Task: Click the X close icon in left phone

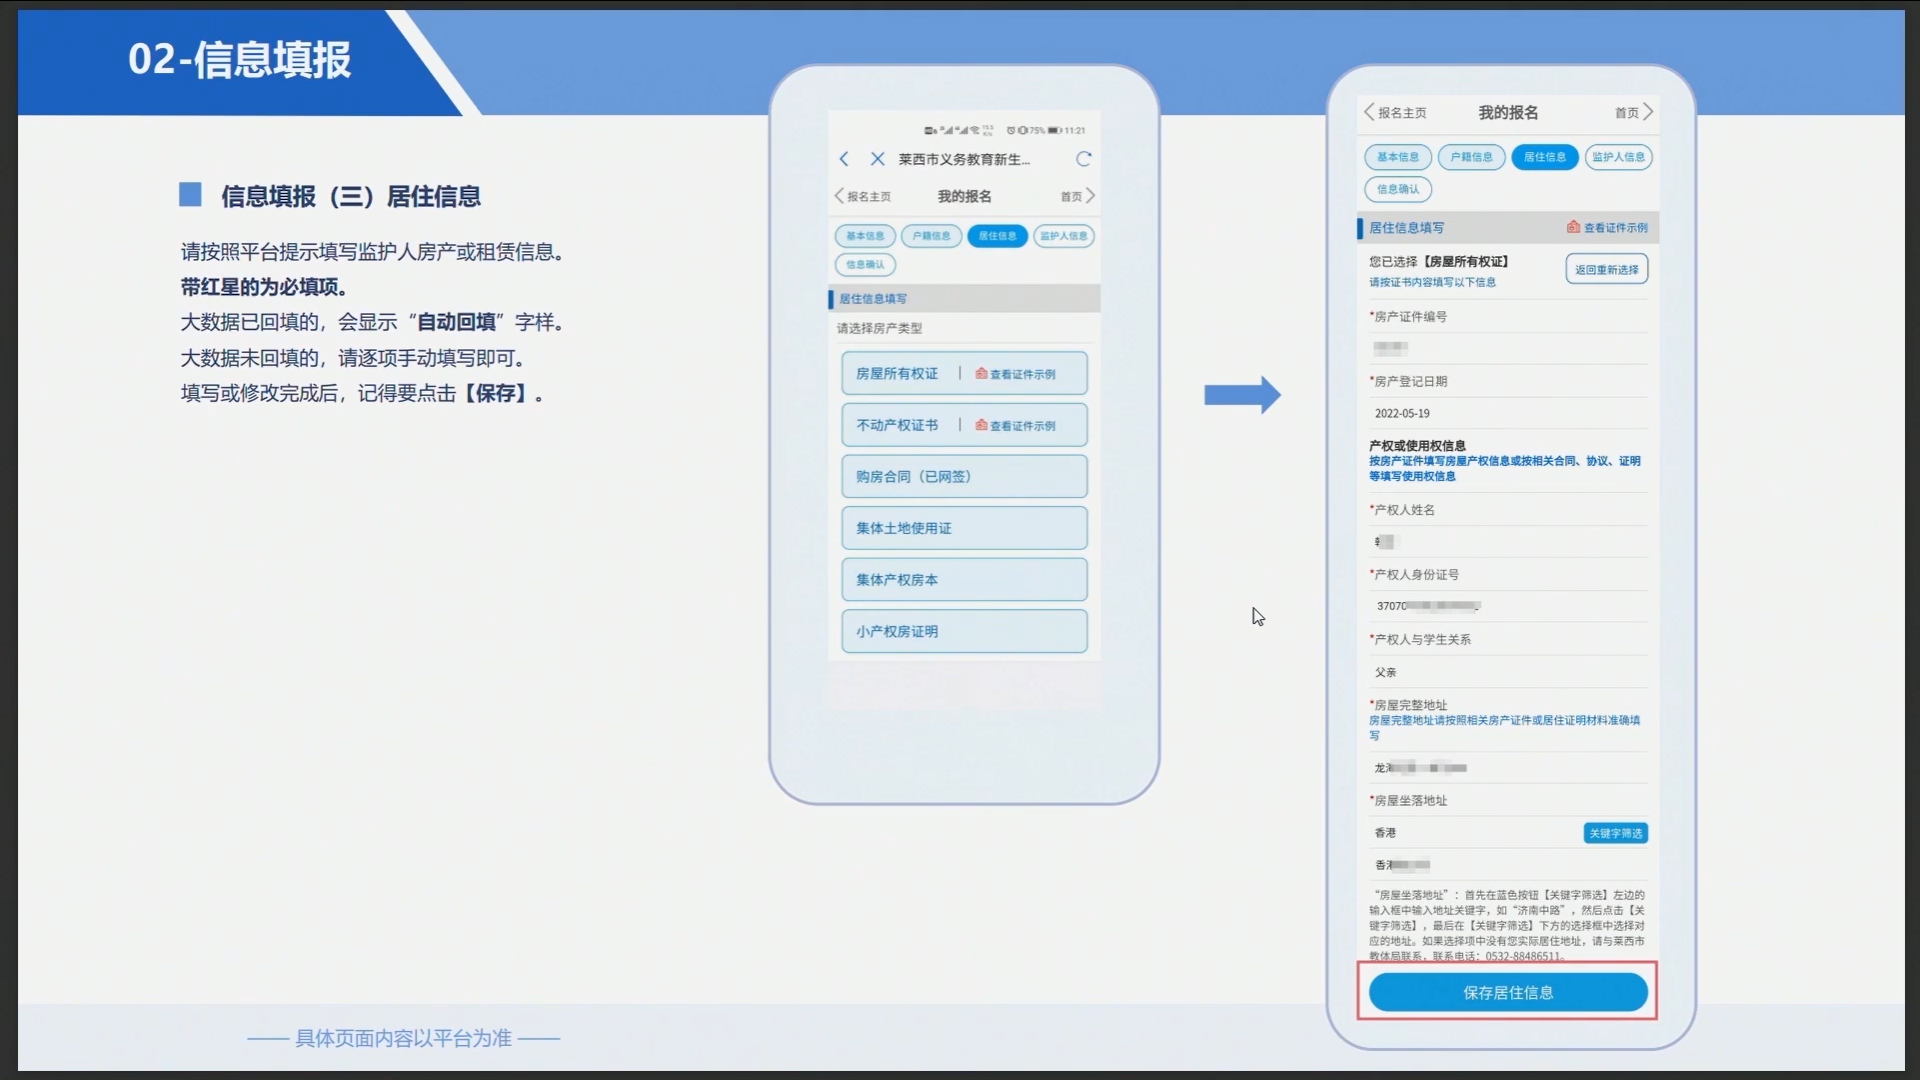Action: [x=877, y=159]
